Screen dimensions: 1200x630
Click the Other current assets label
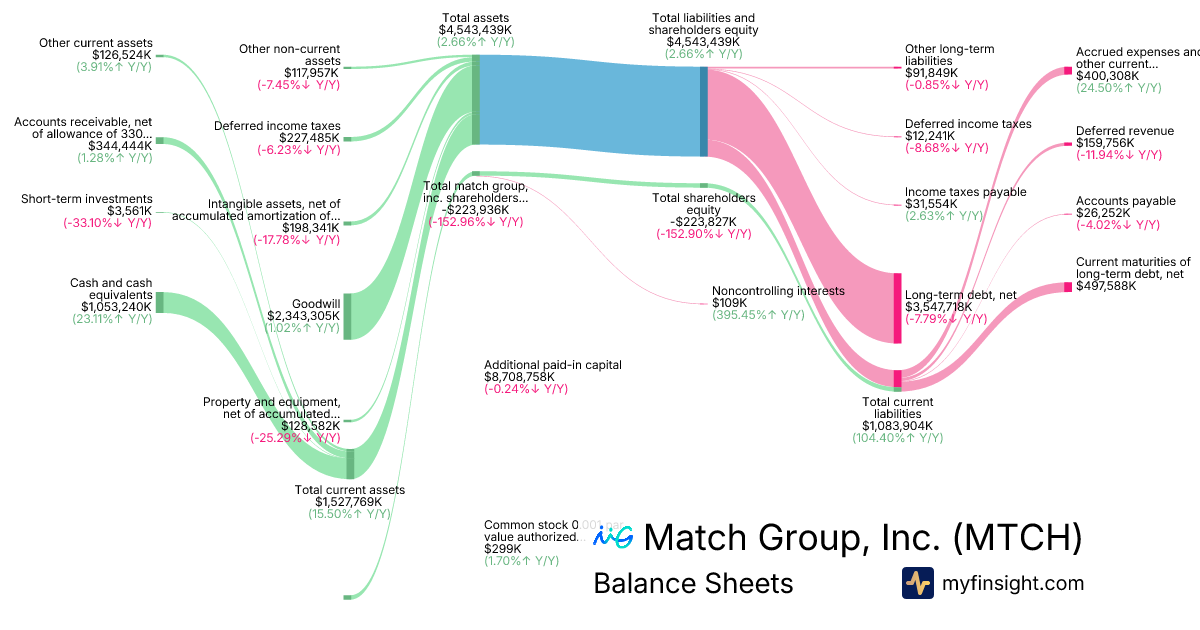pyautogui.click(x=96, y=43)
